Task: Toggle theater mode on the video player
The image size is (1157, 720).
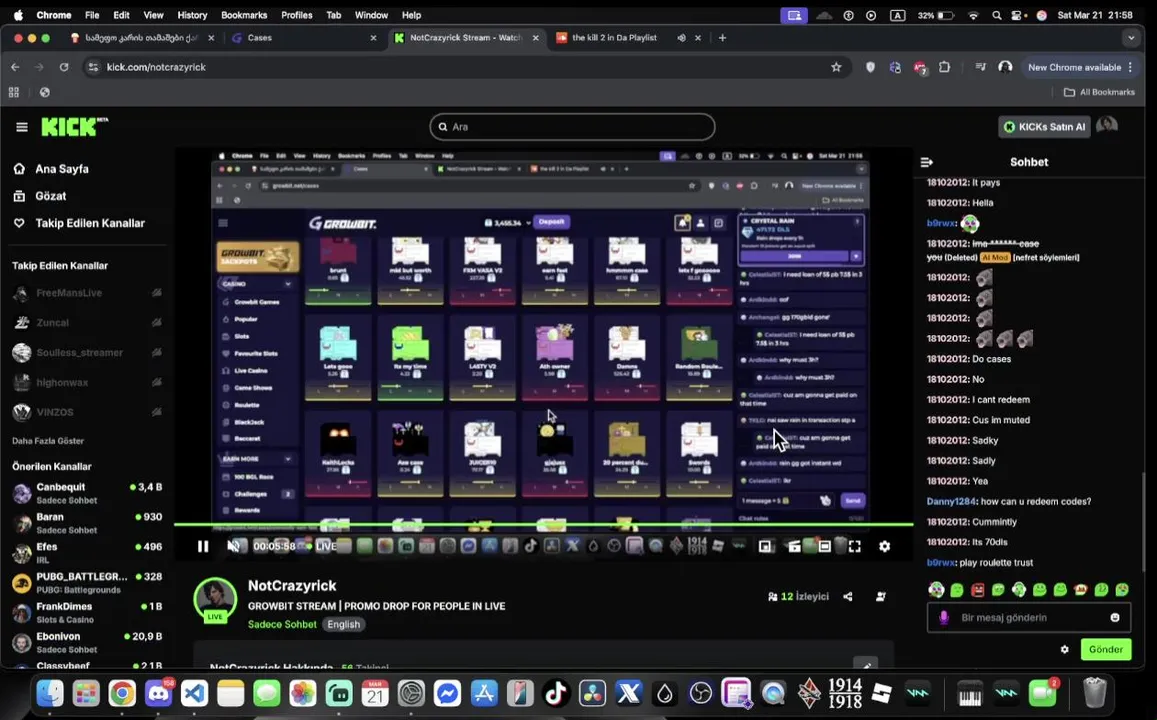Action: click(824, 546)
